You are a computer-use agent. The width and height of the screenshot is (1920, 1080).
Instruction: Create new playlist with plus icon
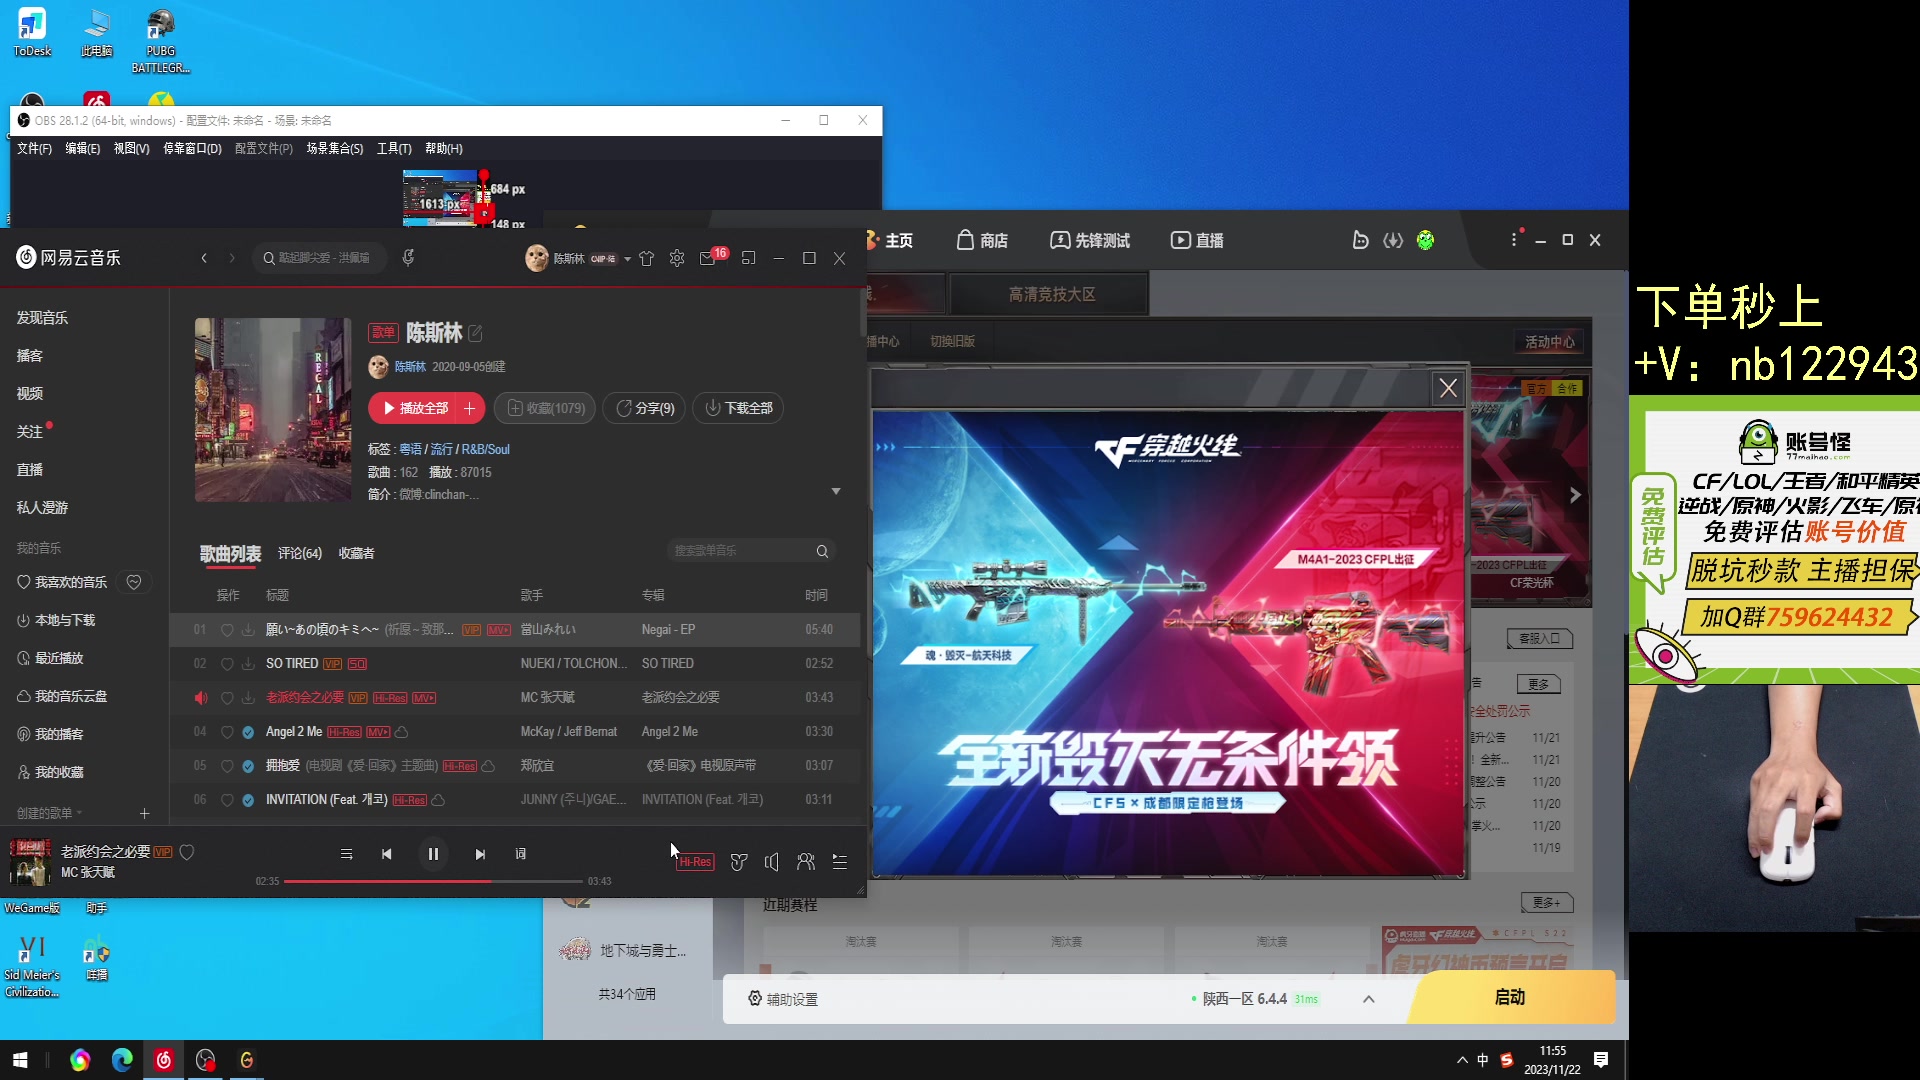pos(144,813)
